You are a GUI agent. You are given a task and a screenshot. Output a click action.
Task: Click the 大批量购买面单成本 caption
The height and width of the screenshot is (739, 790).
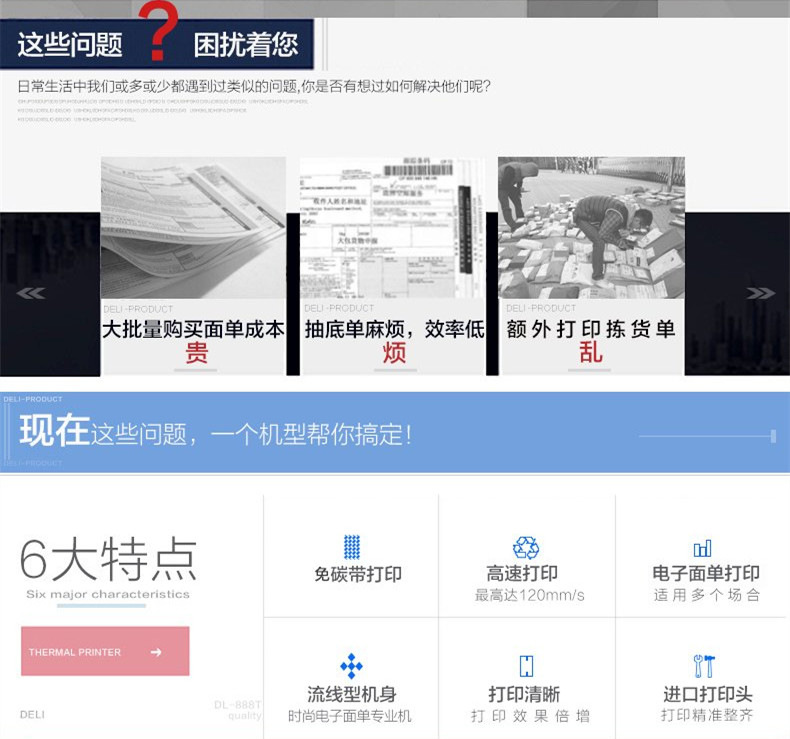[x=193, y=329]
